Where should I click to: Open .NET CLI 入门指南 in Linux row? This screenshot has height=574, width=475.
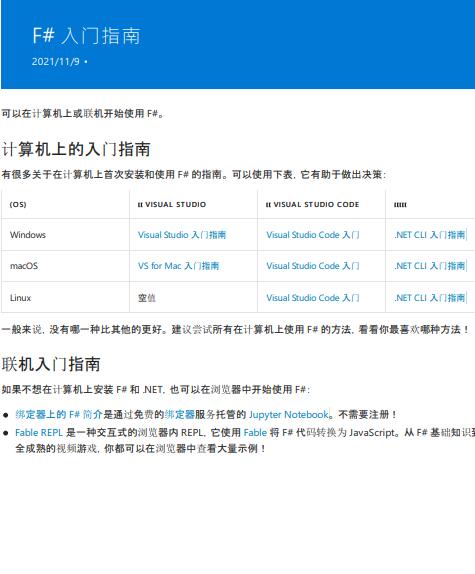tap(430, 298)
